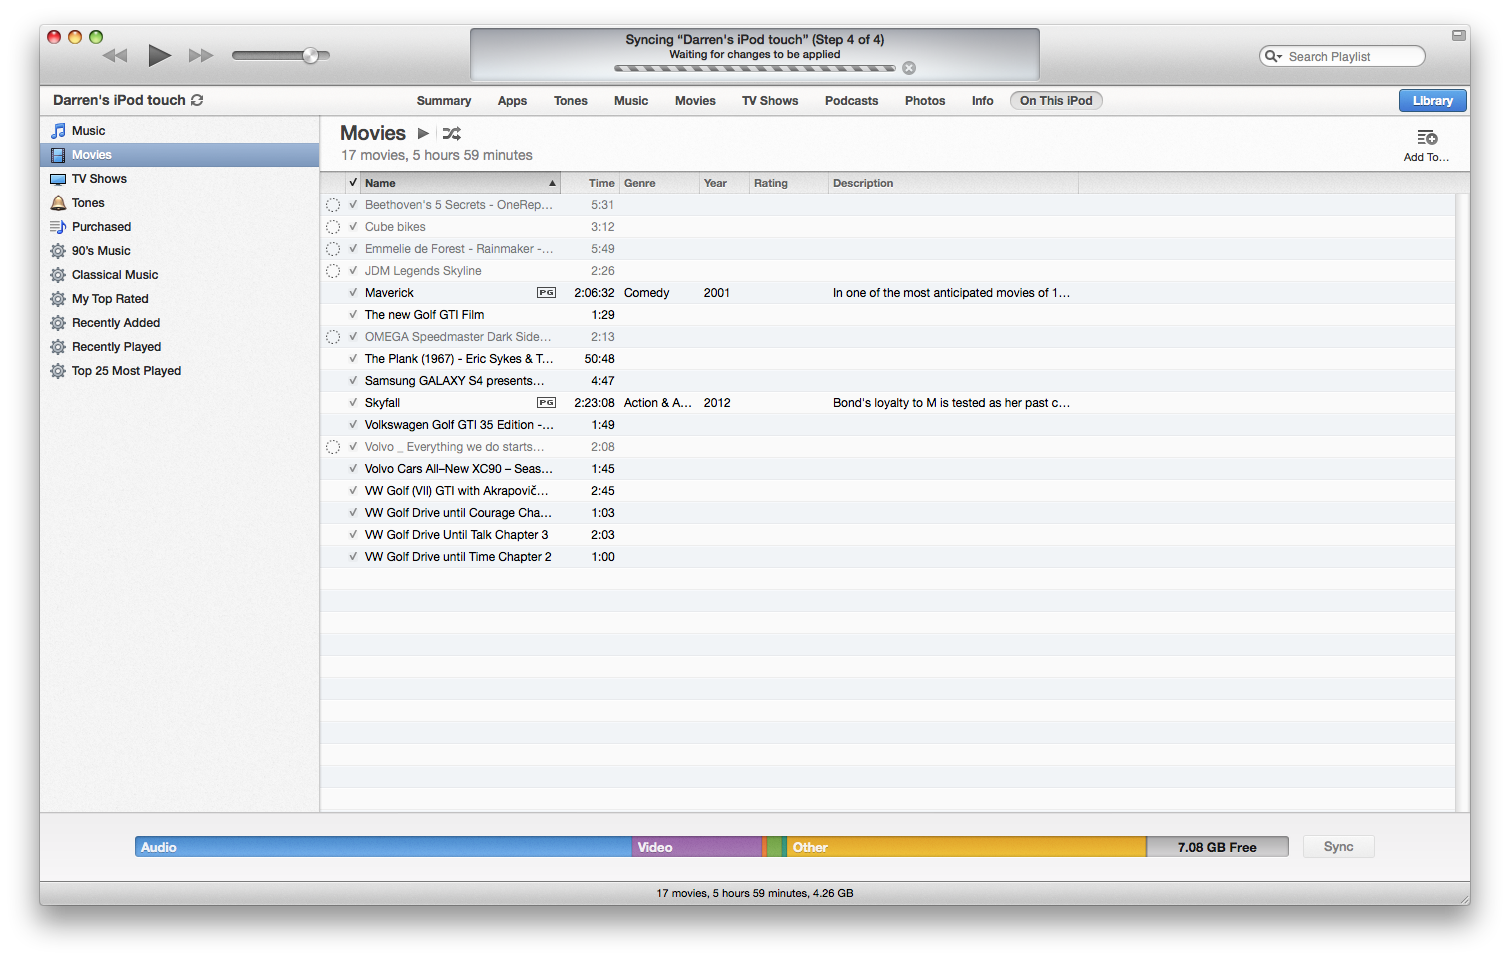Select Movies in the sidebar
The image size is (1510, 960).
(180, 155)
